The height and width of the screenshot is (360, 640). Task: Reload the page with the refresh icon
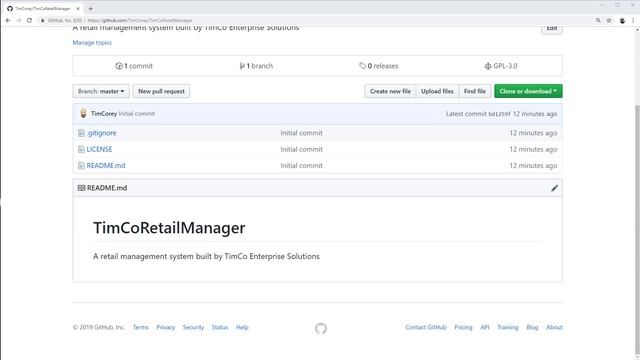click(29, 20)
